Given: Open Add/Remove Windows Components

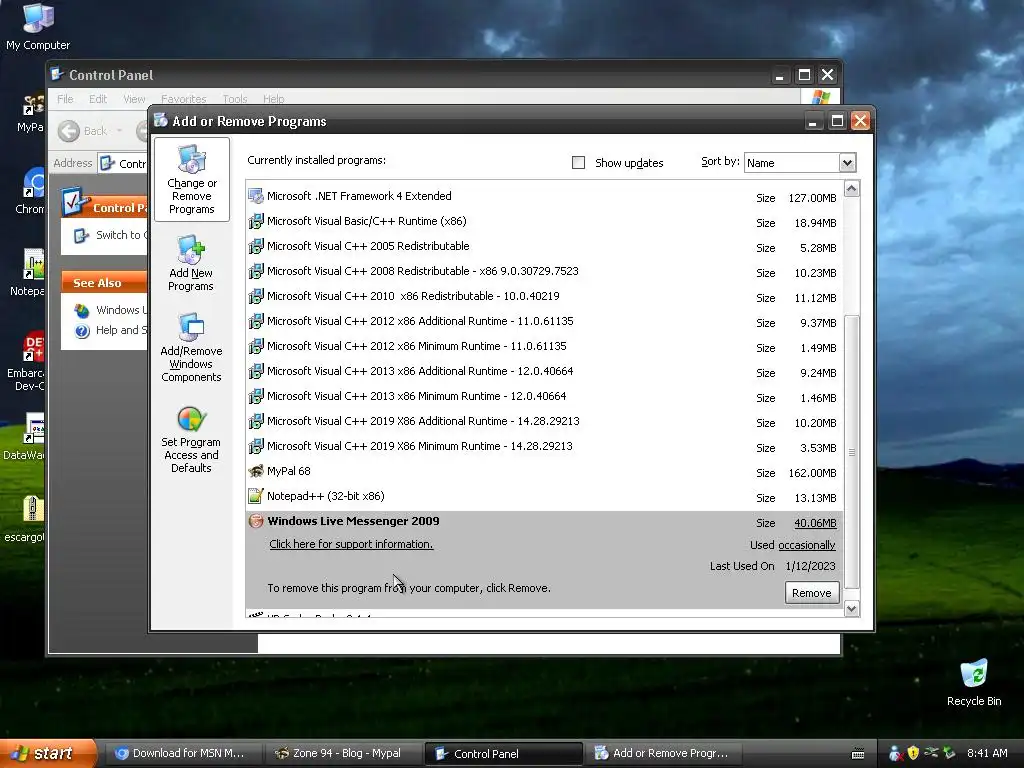Looking at the screenshot, I should pyautogui.click(x=191, y=347).
